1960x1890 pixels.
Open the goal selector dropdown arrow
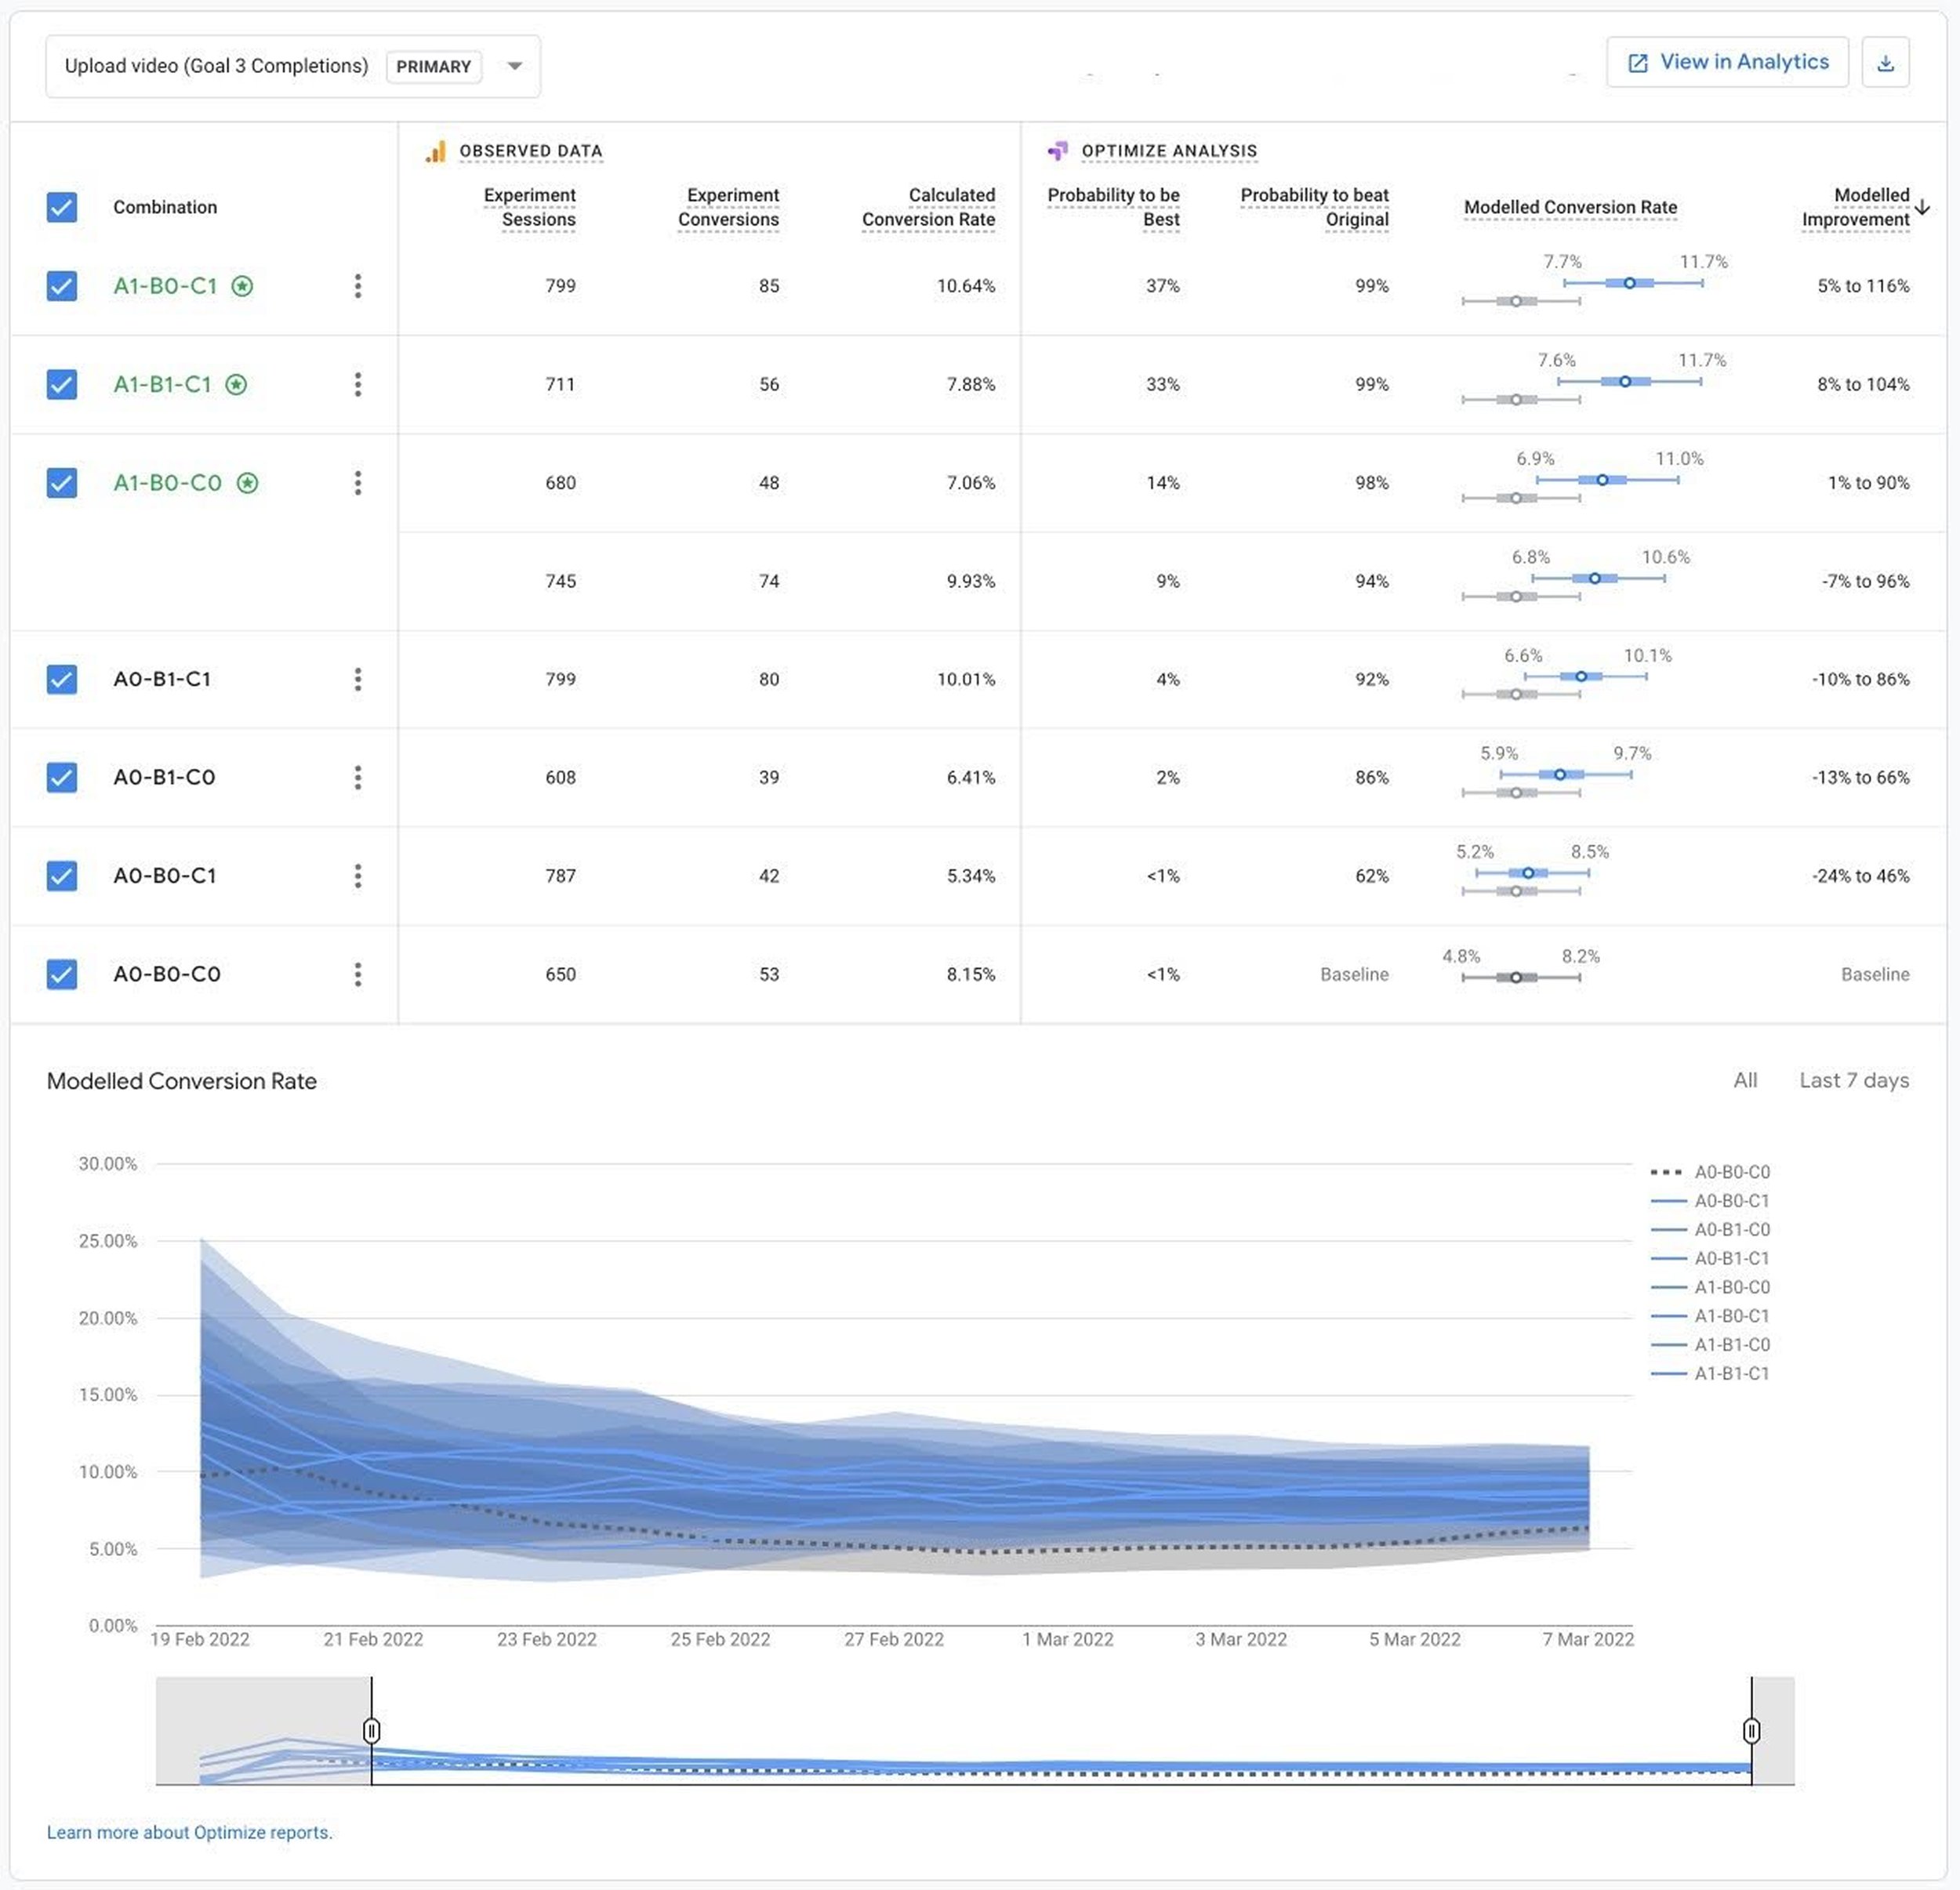(514, 66)
